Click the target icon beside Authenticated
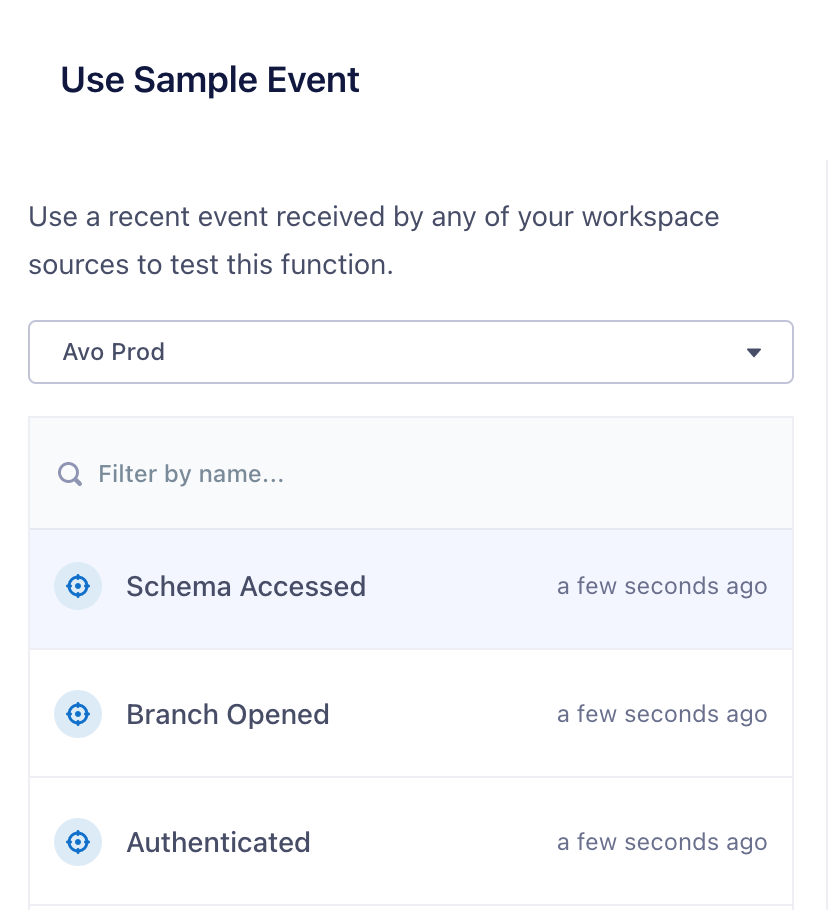The width and height of the screenshot is (830, 910). tap(78, 842)
